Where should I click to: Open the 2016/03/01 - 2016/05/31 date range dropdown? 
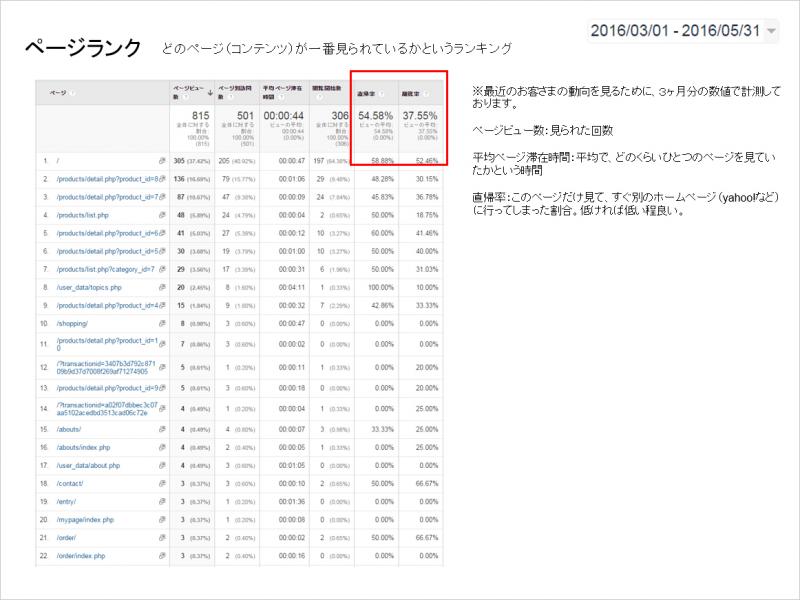click(683, 31)
